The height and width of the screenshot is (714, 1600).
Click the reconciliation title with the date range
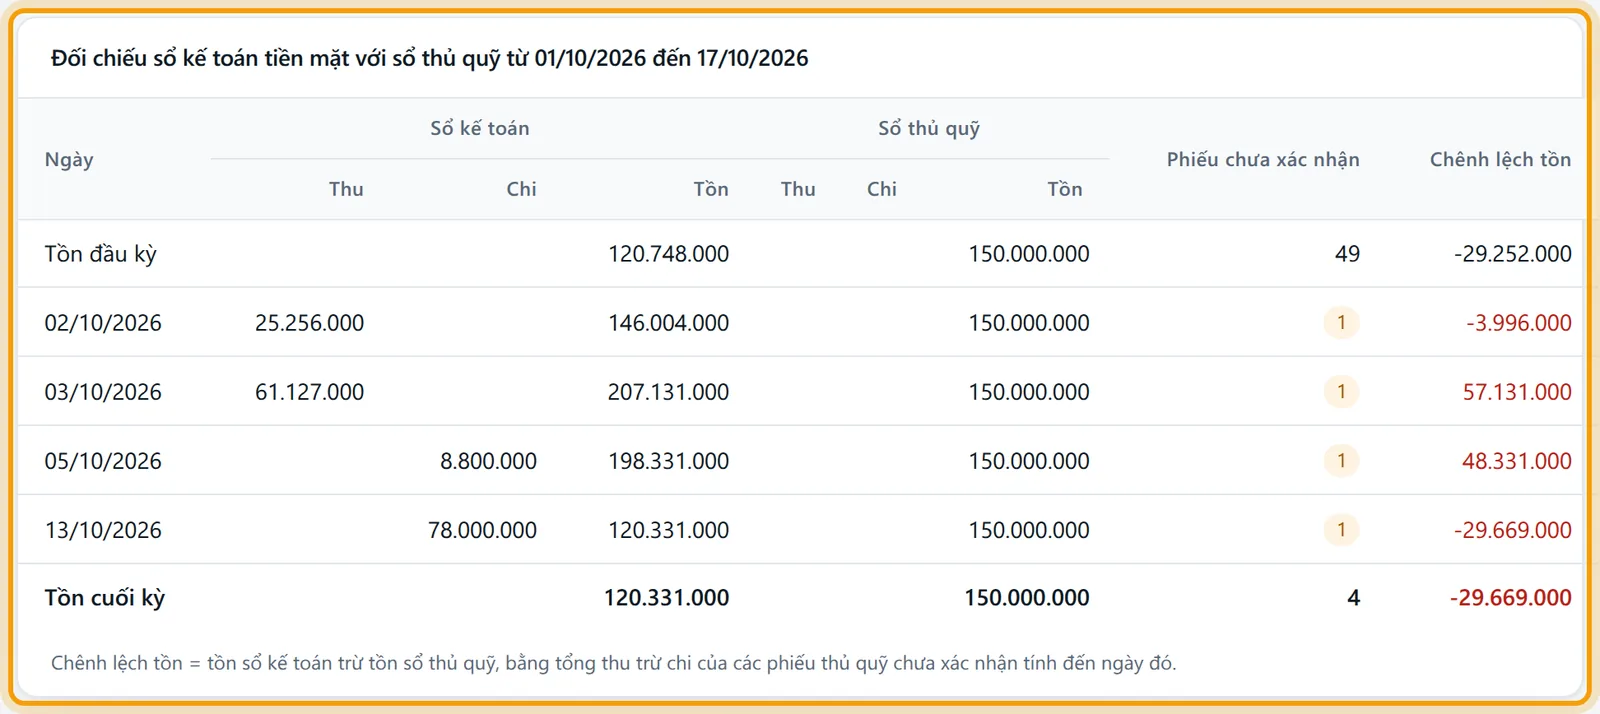pyautogui.click(x=430, y=58)
